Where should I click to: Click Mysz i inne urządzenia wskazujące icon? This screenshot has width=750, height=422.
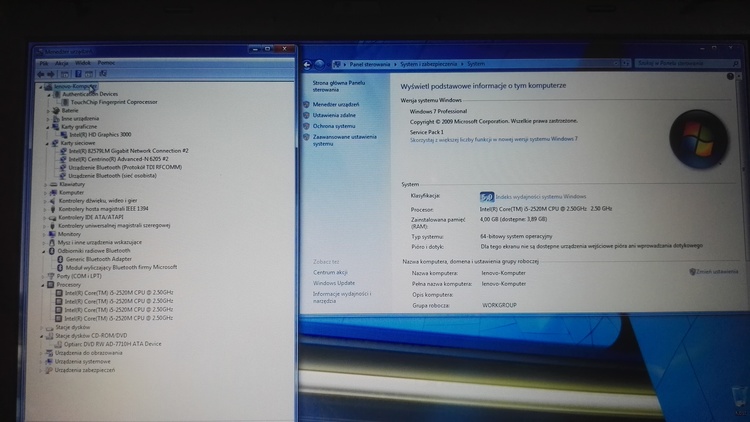point(52,243)
